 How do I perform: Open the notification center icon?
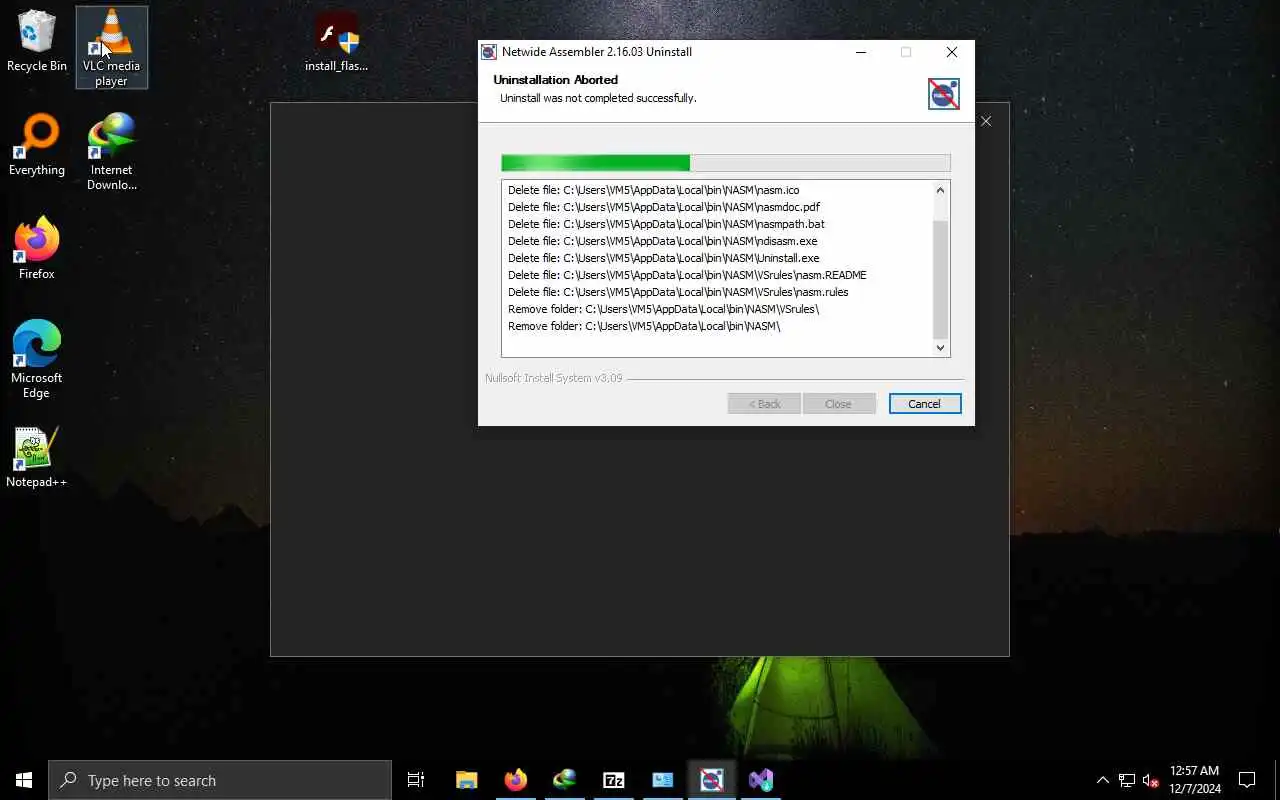pos(1247,780)
